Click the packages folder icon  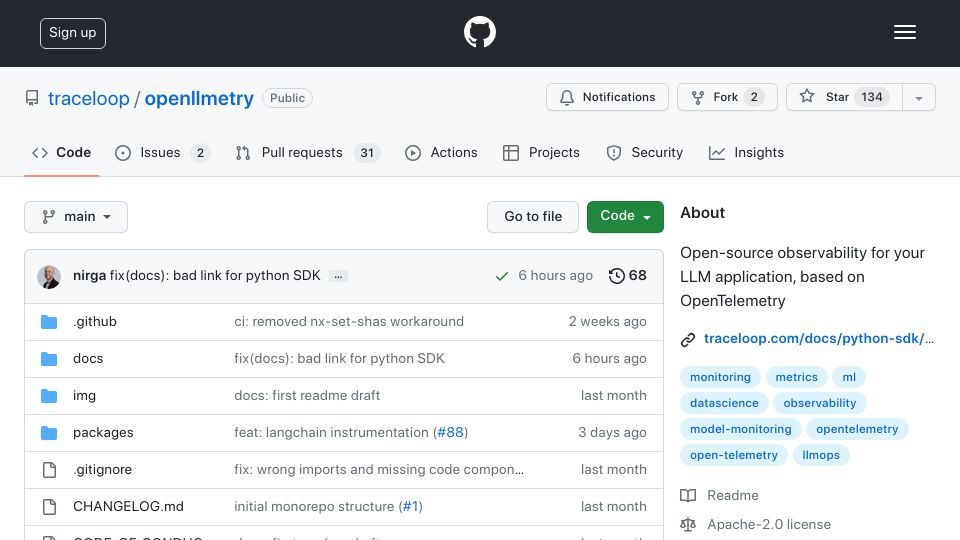(x=49, y=433)
